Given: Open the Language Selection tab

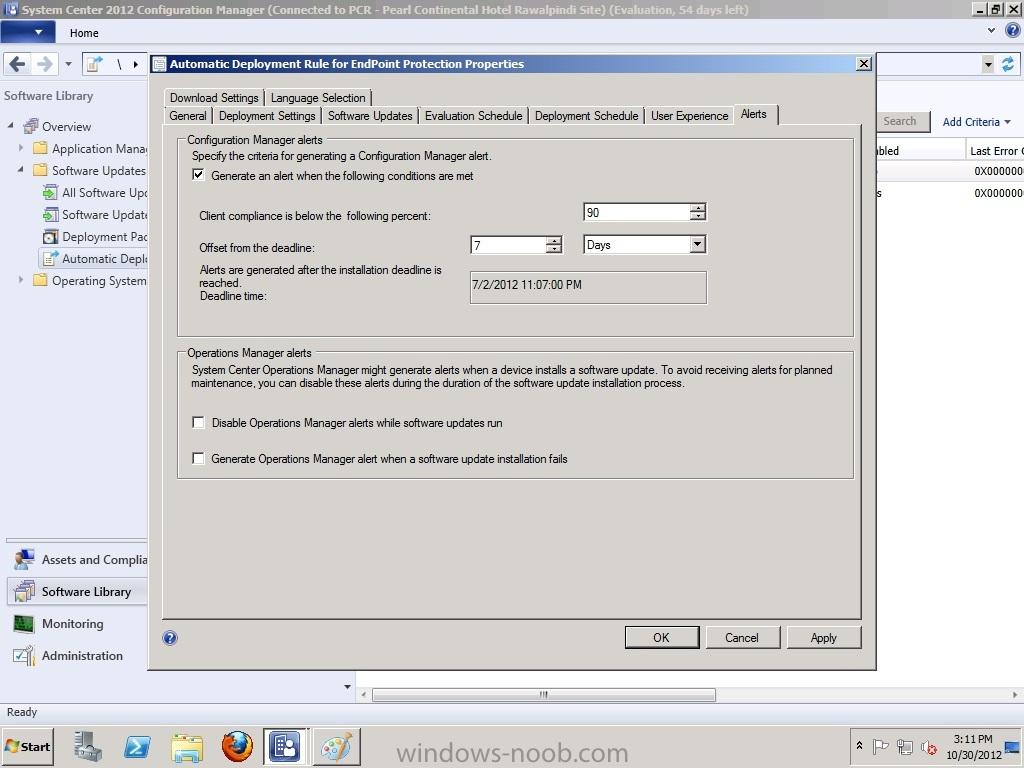Looking at the screenshot, I should pyautogui.click(x=318, y=97).
